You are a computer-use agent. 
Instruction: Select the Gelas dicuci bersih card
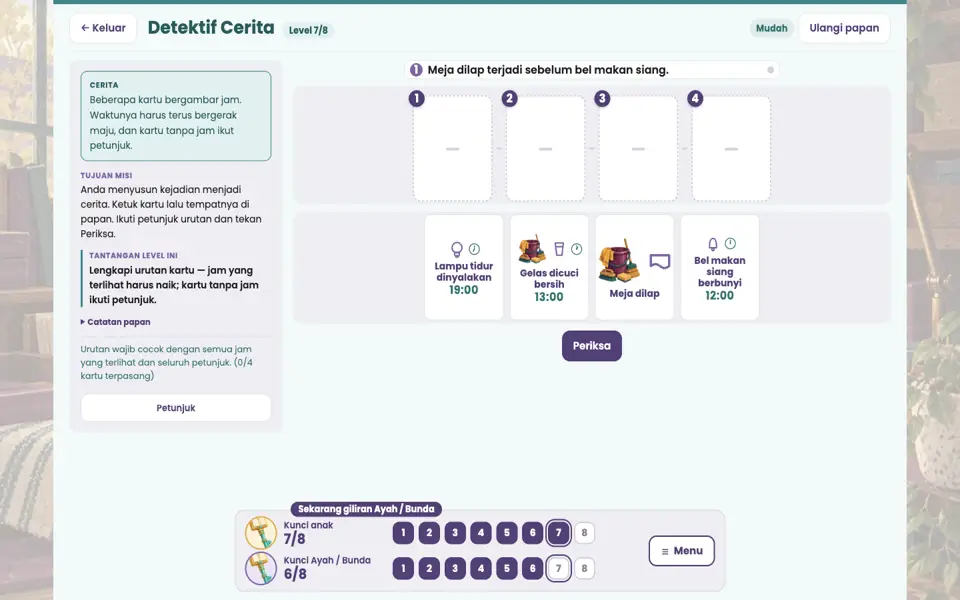(x=549, y=267)
